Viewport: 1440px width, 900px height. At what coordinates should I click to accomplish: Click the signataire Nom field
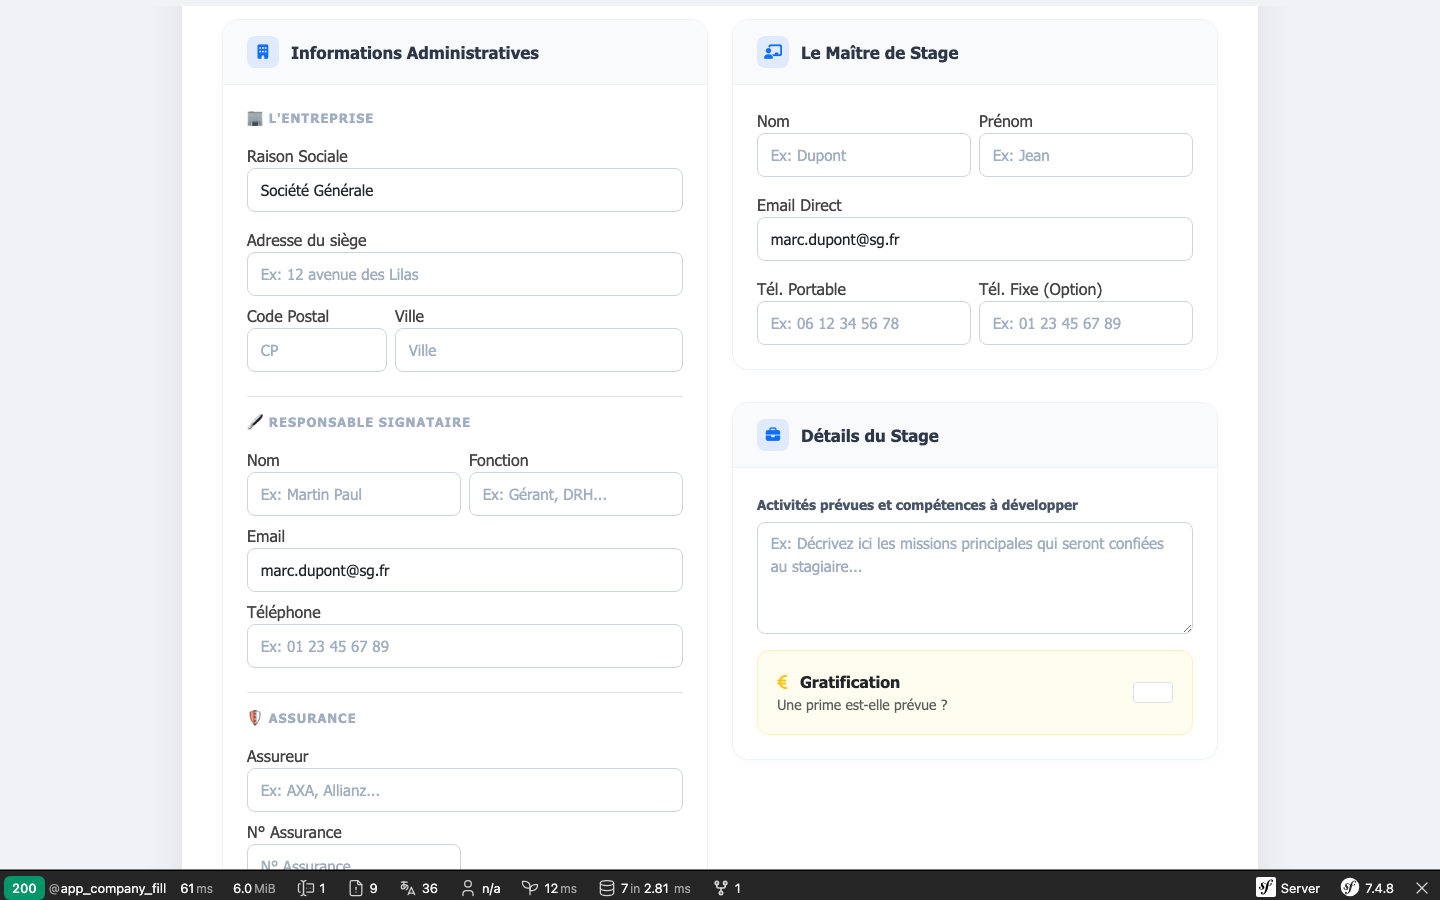(354, 494)
